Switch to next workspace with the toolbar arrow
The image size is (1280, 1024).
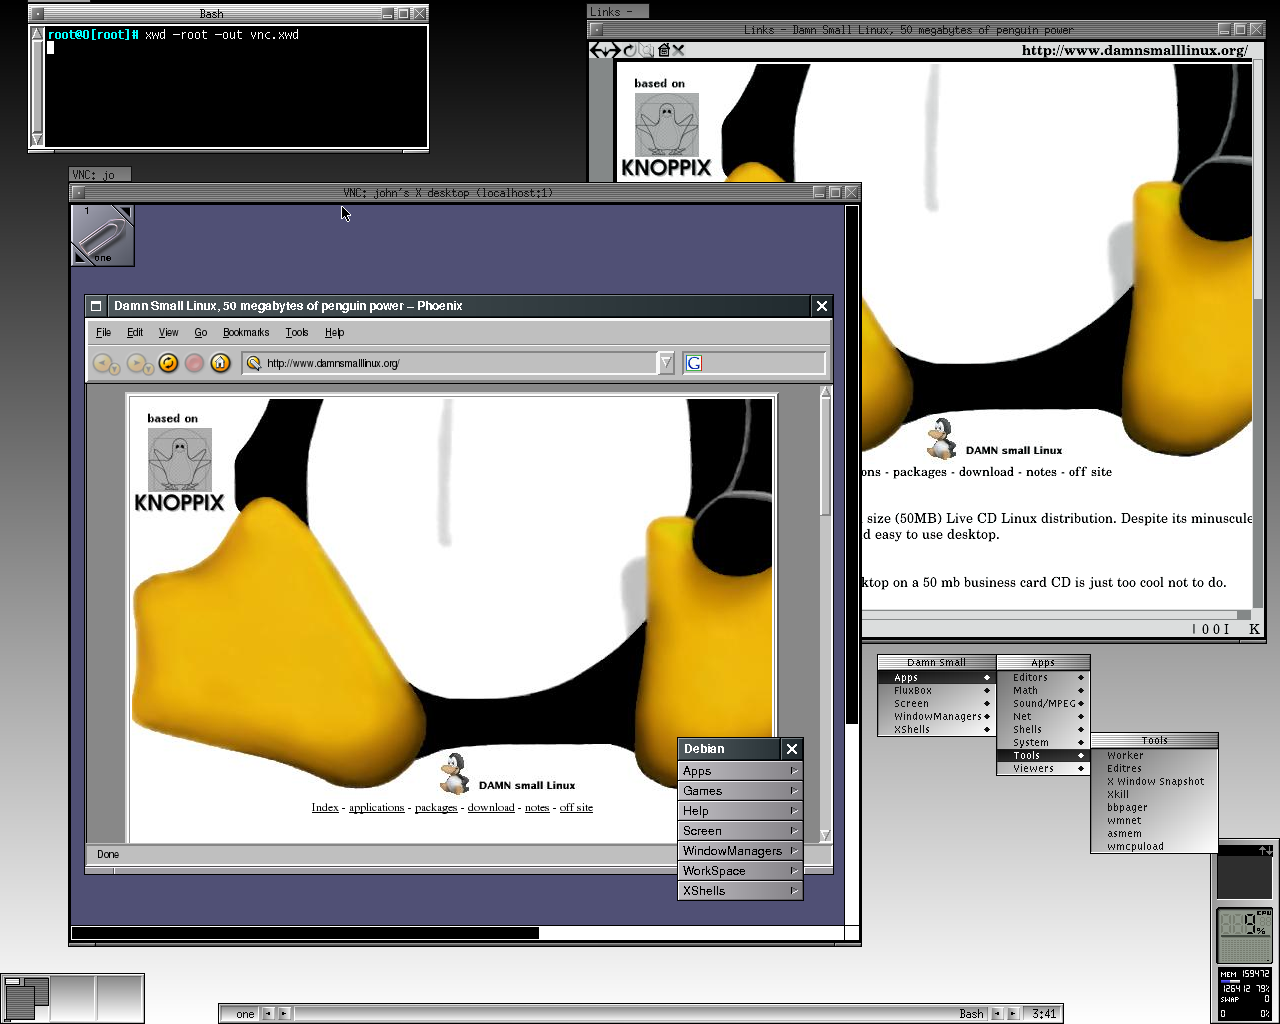point(284,1014)
